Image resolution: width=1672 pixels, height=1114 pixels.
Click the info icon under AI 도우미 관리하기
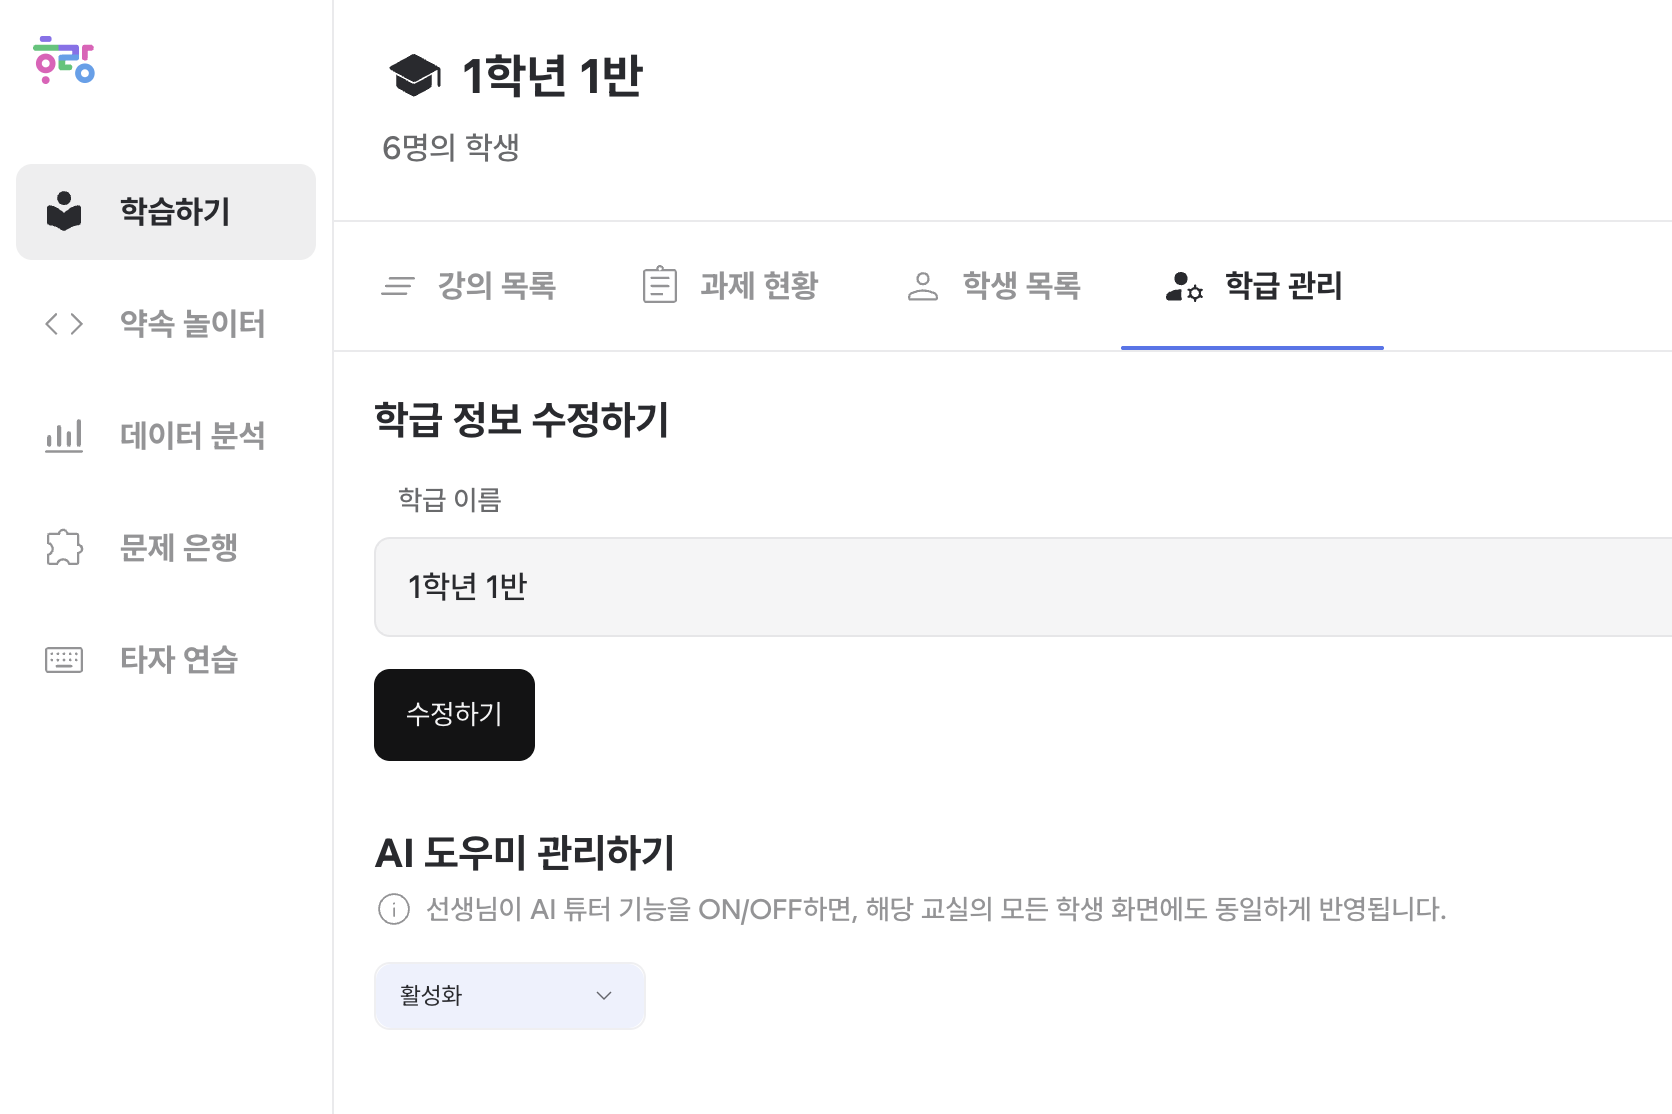(394, 909)
